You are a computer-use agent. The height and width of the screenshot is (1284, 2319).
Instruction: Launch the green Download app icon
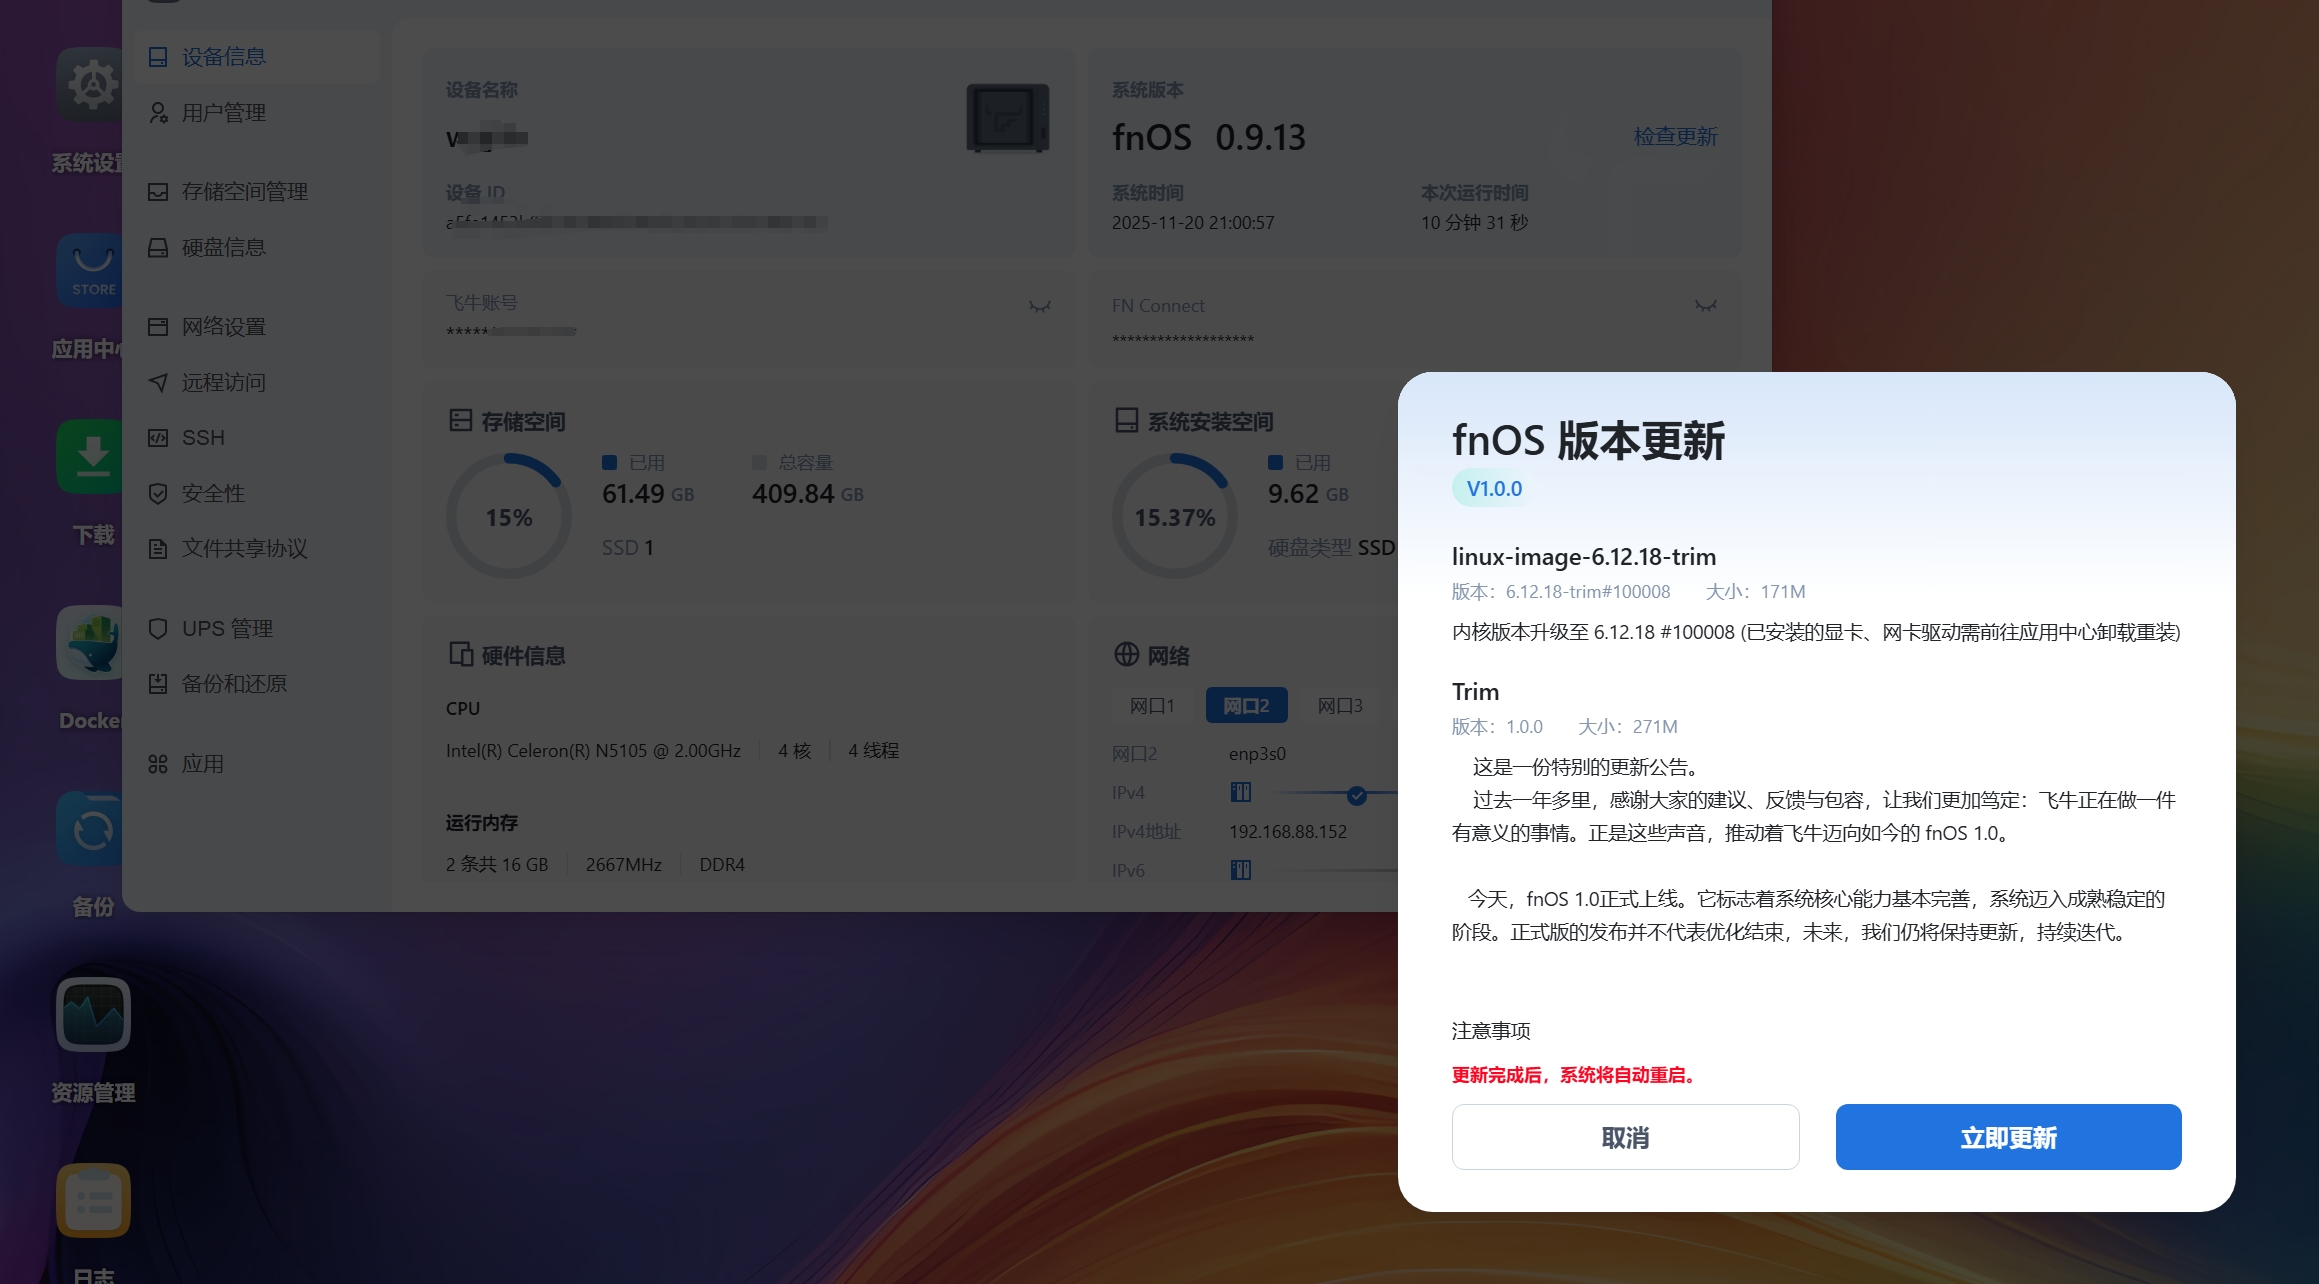click(90, 457)
